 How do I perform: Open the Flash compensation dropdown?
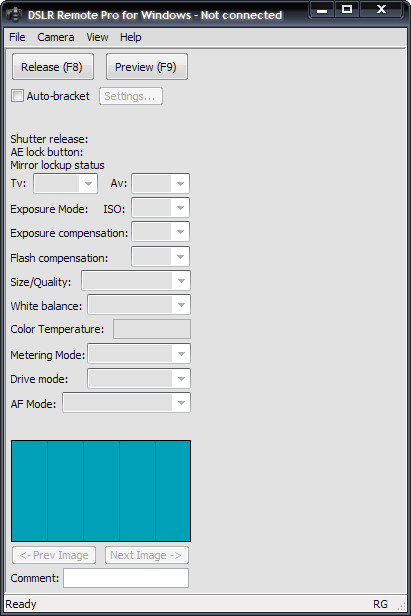point(160,257)
